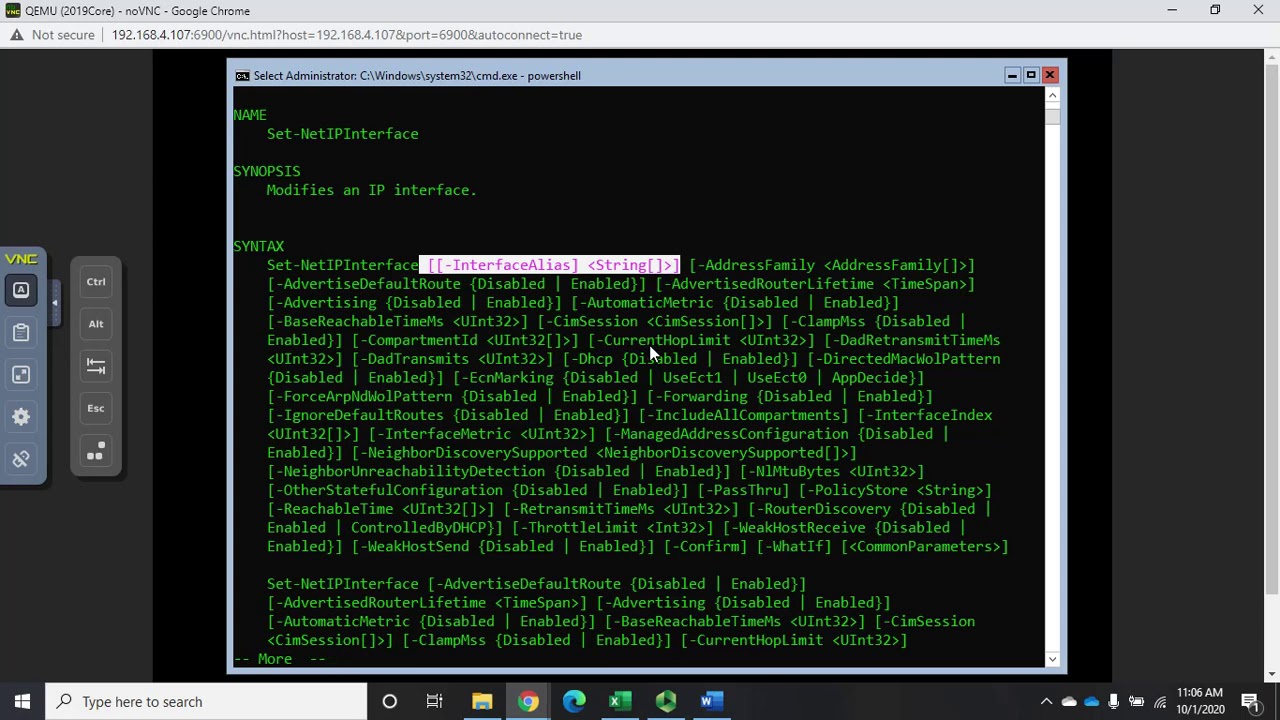Screen dimensions: 1280x720
Task: Click the cmd scrollbar up arrow
Action: point(1052,95)
